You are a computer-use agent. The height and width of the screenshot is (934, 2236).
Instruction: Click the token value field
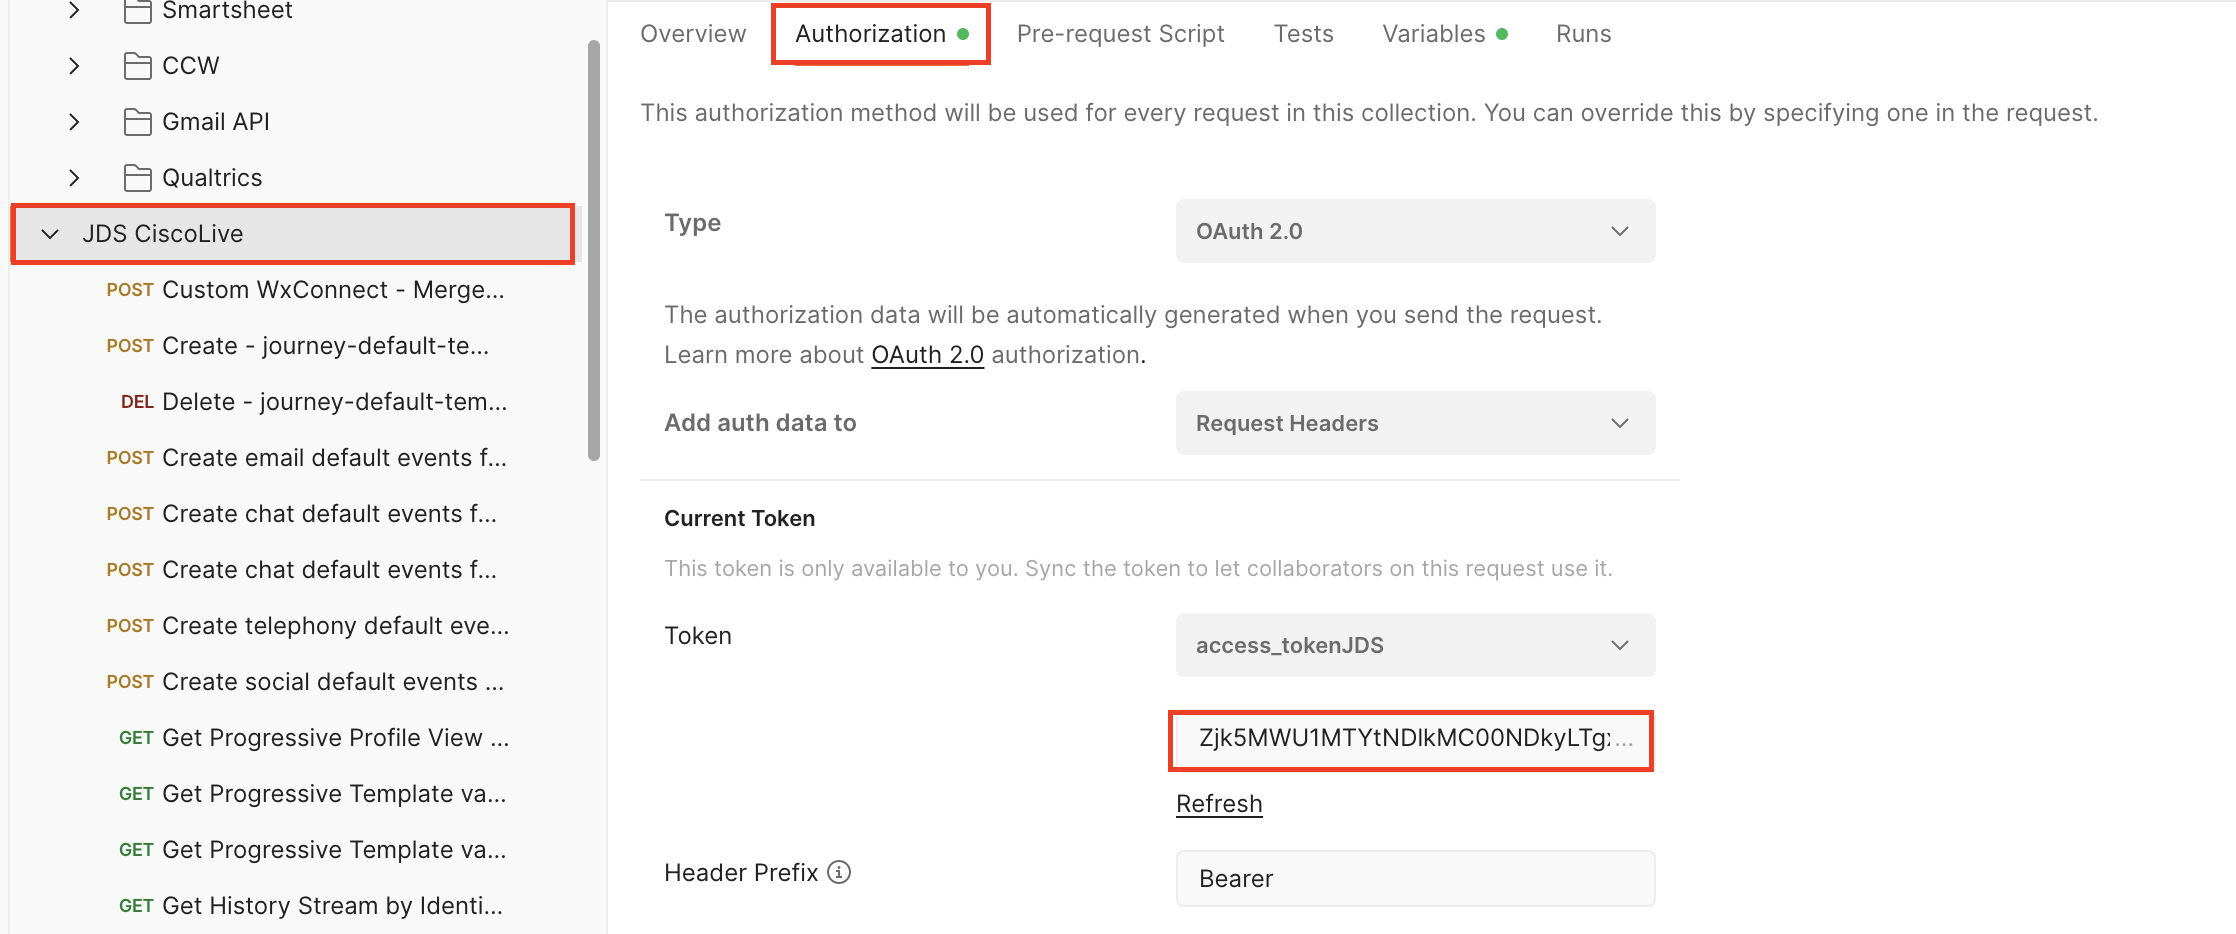pos(1411,740)
